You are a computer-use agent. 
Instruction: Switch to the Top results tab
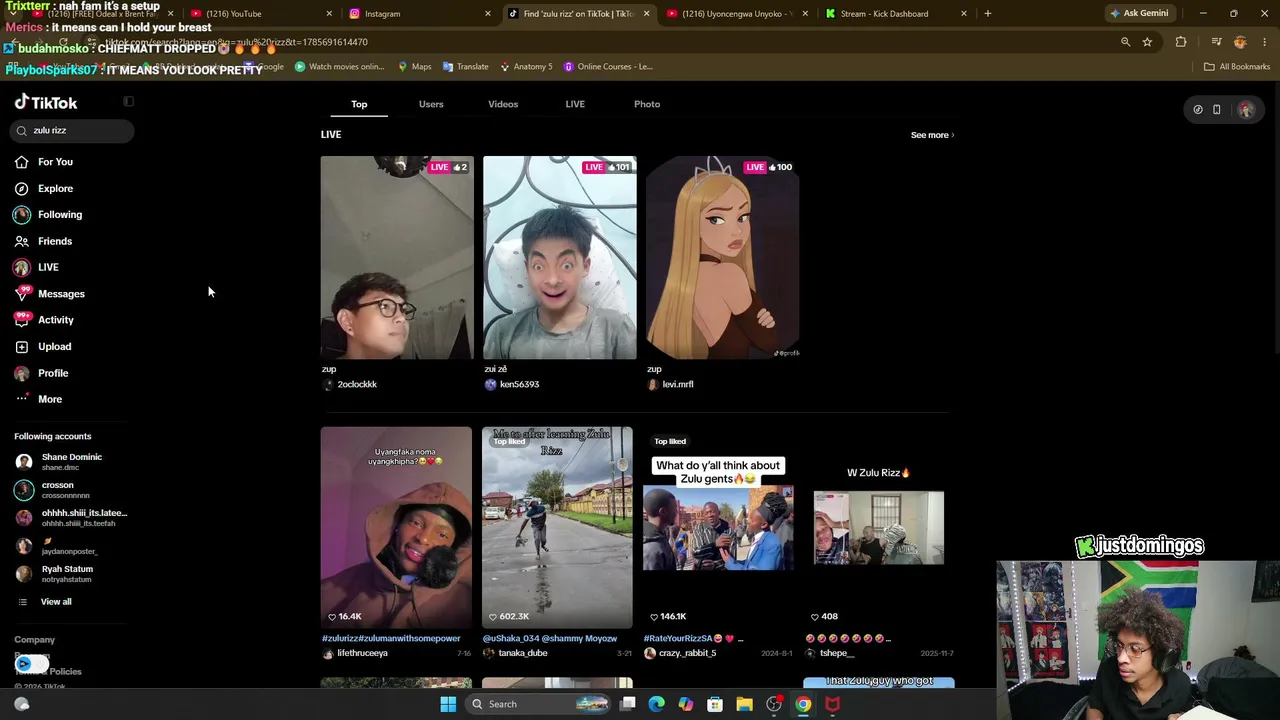point(359,104)
